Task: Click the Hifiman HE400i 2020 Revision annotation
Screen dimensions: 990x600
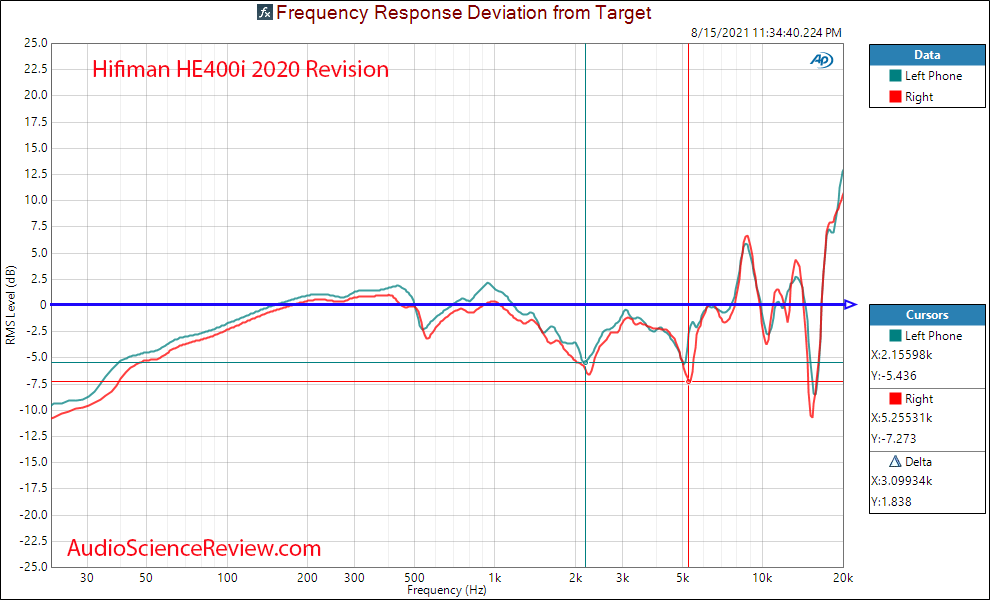Action: pyautogui.click(x=241, y=69)
